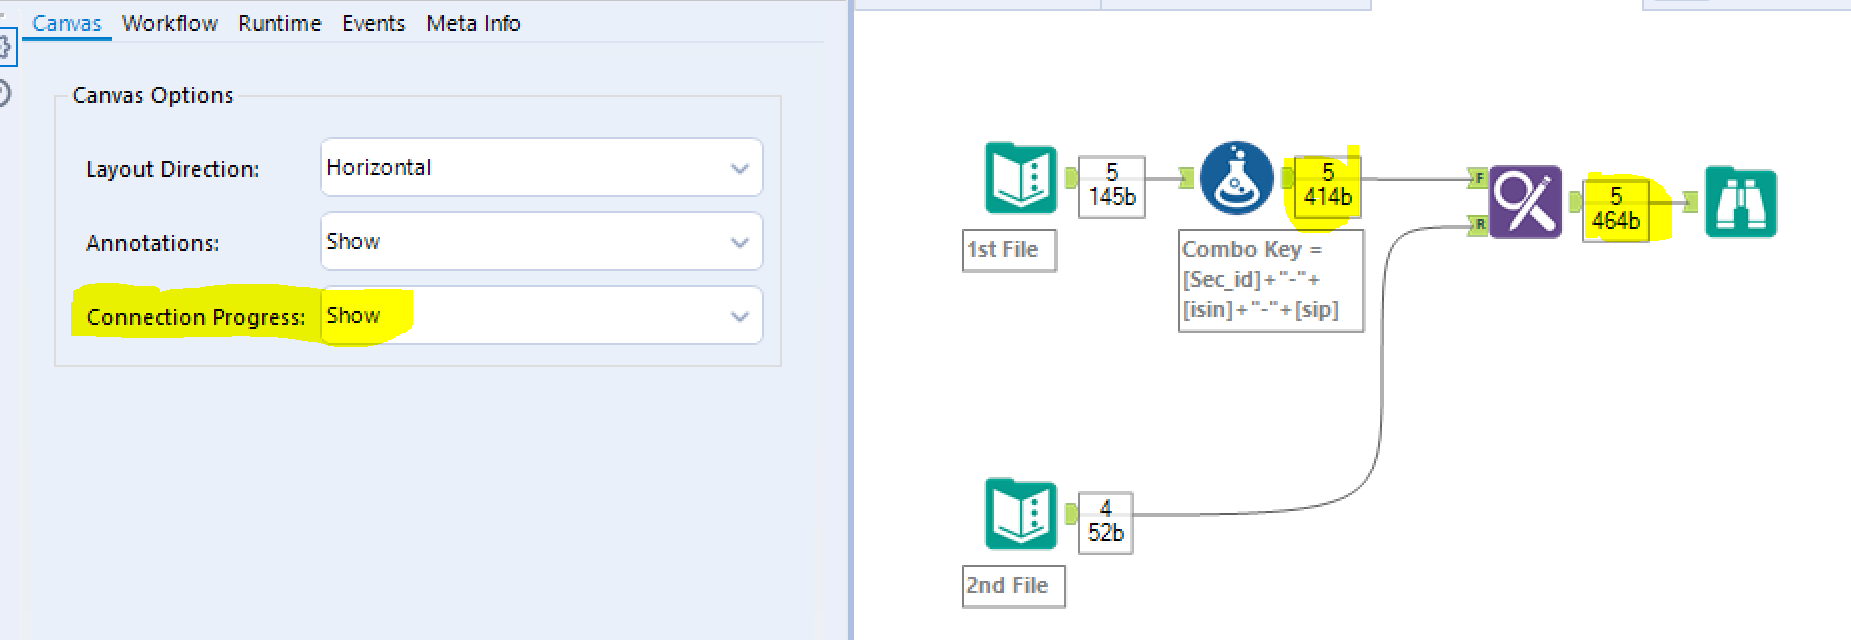This screenshot has height=640, width=1851.
Task: Click the 1st File annotation label
Action: tap(1008, 250)
